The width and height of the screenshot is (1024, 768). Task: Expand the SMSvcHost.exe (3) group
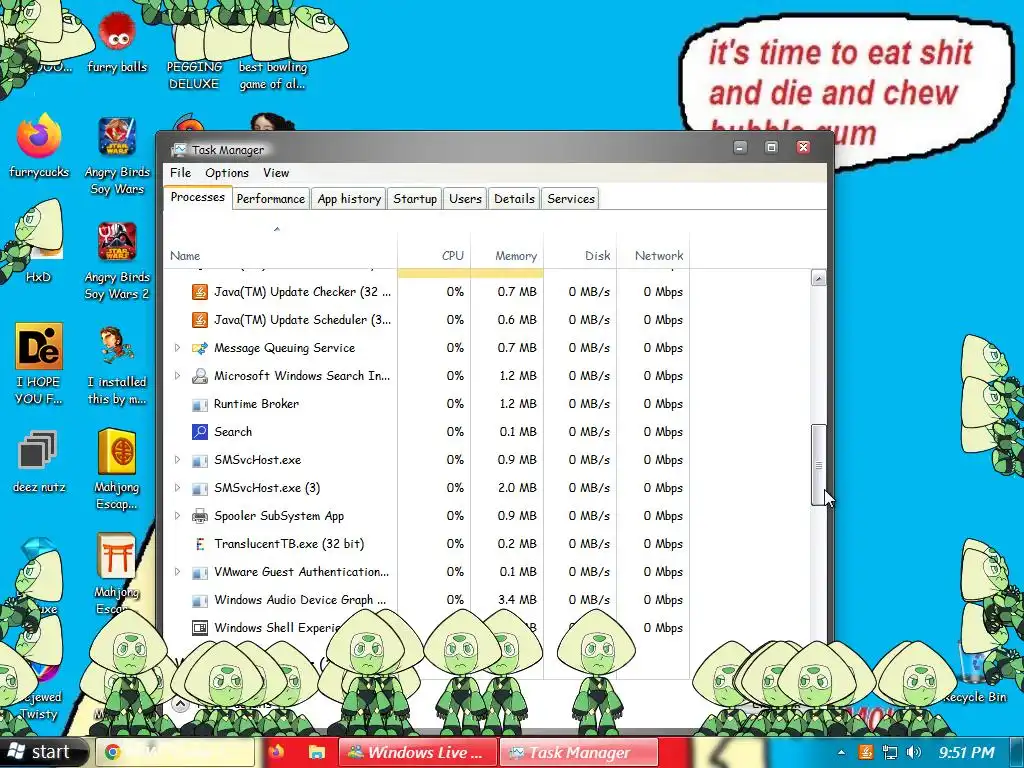[177, 488]
